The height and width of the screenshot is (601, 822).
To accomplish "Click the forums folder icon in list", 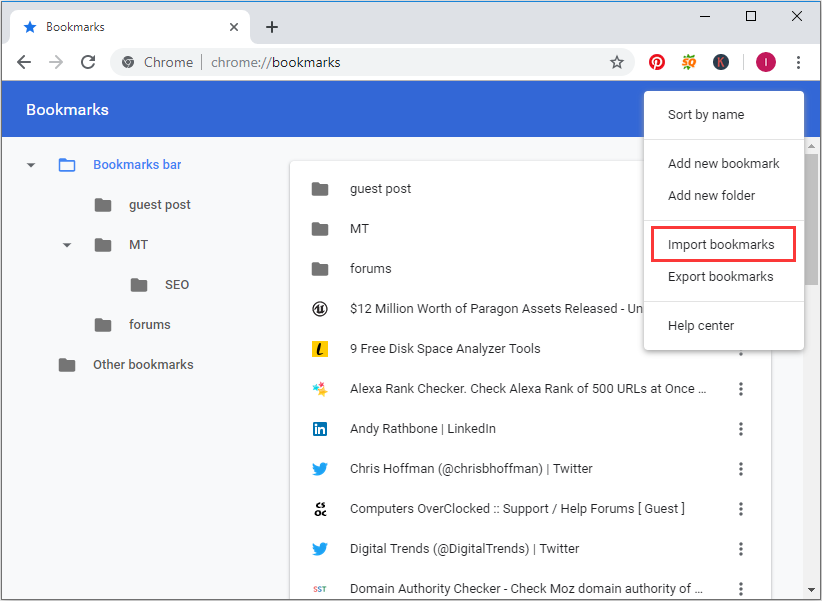I will 320,269.
